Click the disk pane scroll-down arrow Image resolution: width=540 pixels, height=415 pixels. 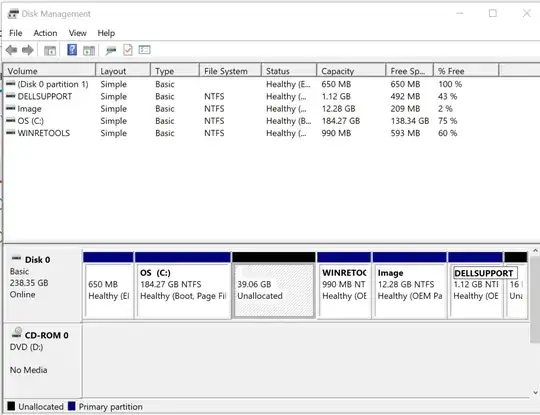[x=535, y=392]
